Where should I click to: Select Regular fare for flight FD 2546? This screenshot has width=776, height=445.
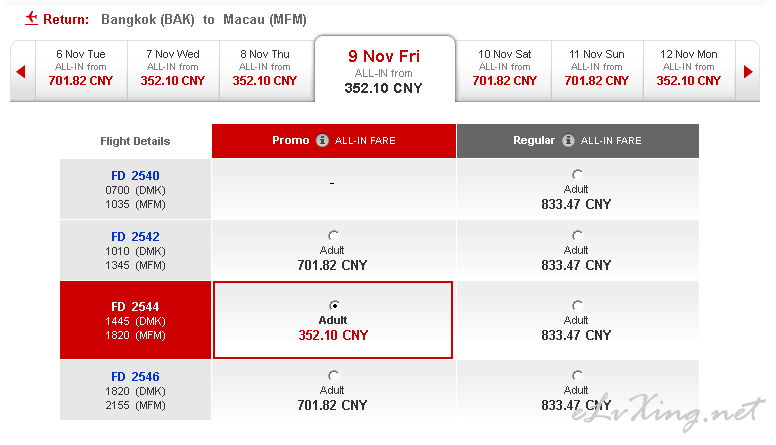coord(577,376)
